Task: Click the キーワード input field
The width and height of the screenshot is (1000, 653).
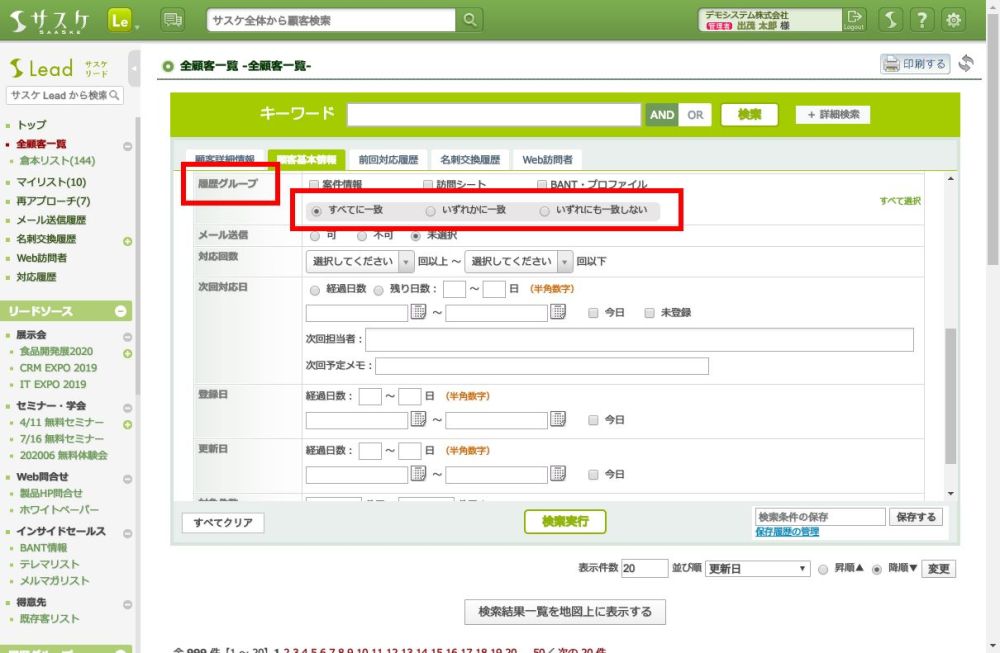Action: [494, 115]
